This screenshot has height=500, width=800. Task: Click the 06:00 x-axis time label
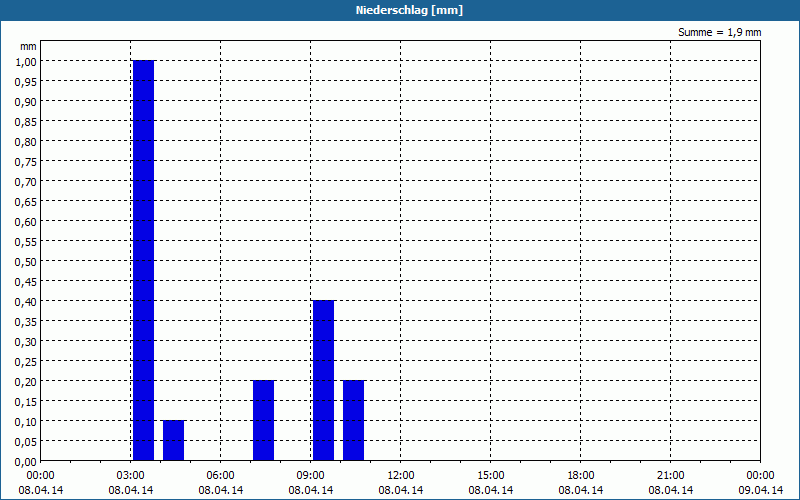pyautogui.click(x=220, y=476)
